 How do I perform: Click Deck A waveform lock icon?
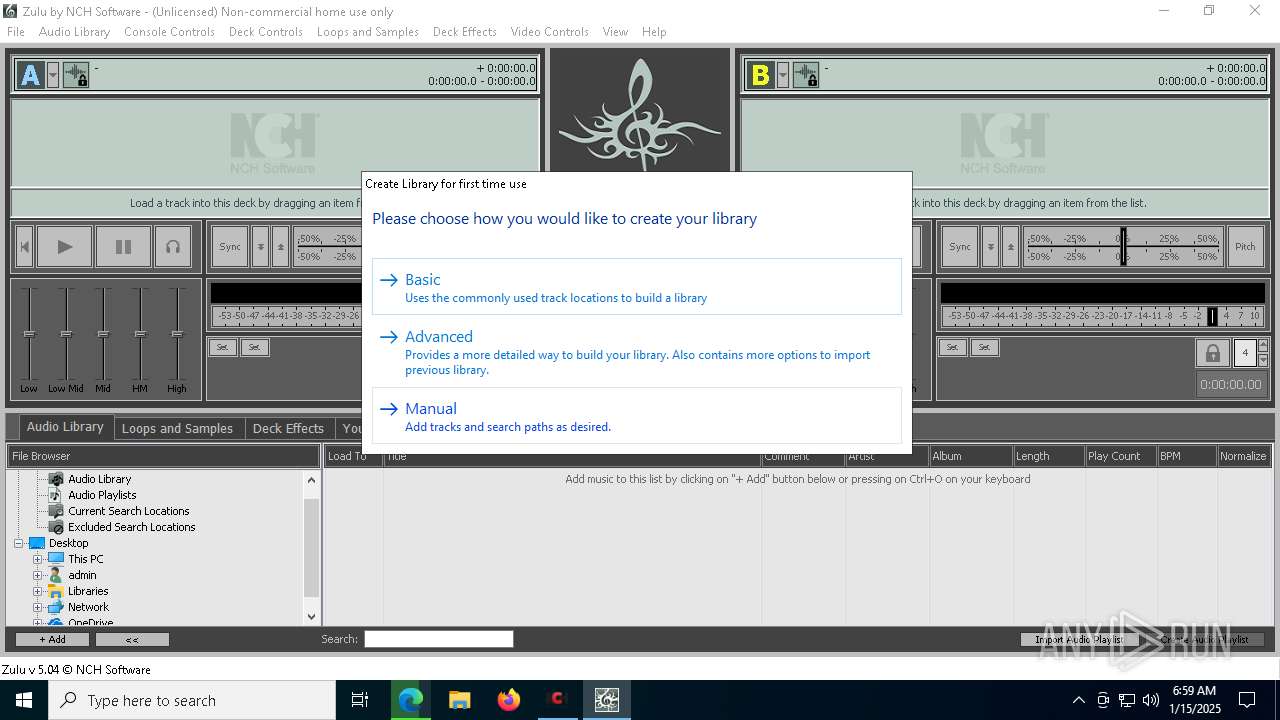76,75
